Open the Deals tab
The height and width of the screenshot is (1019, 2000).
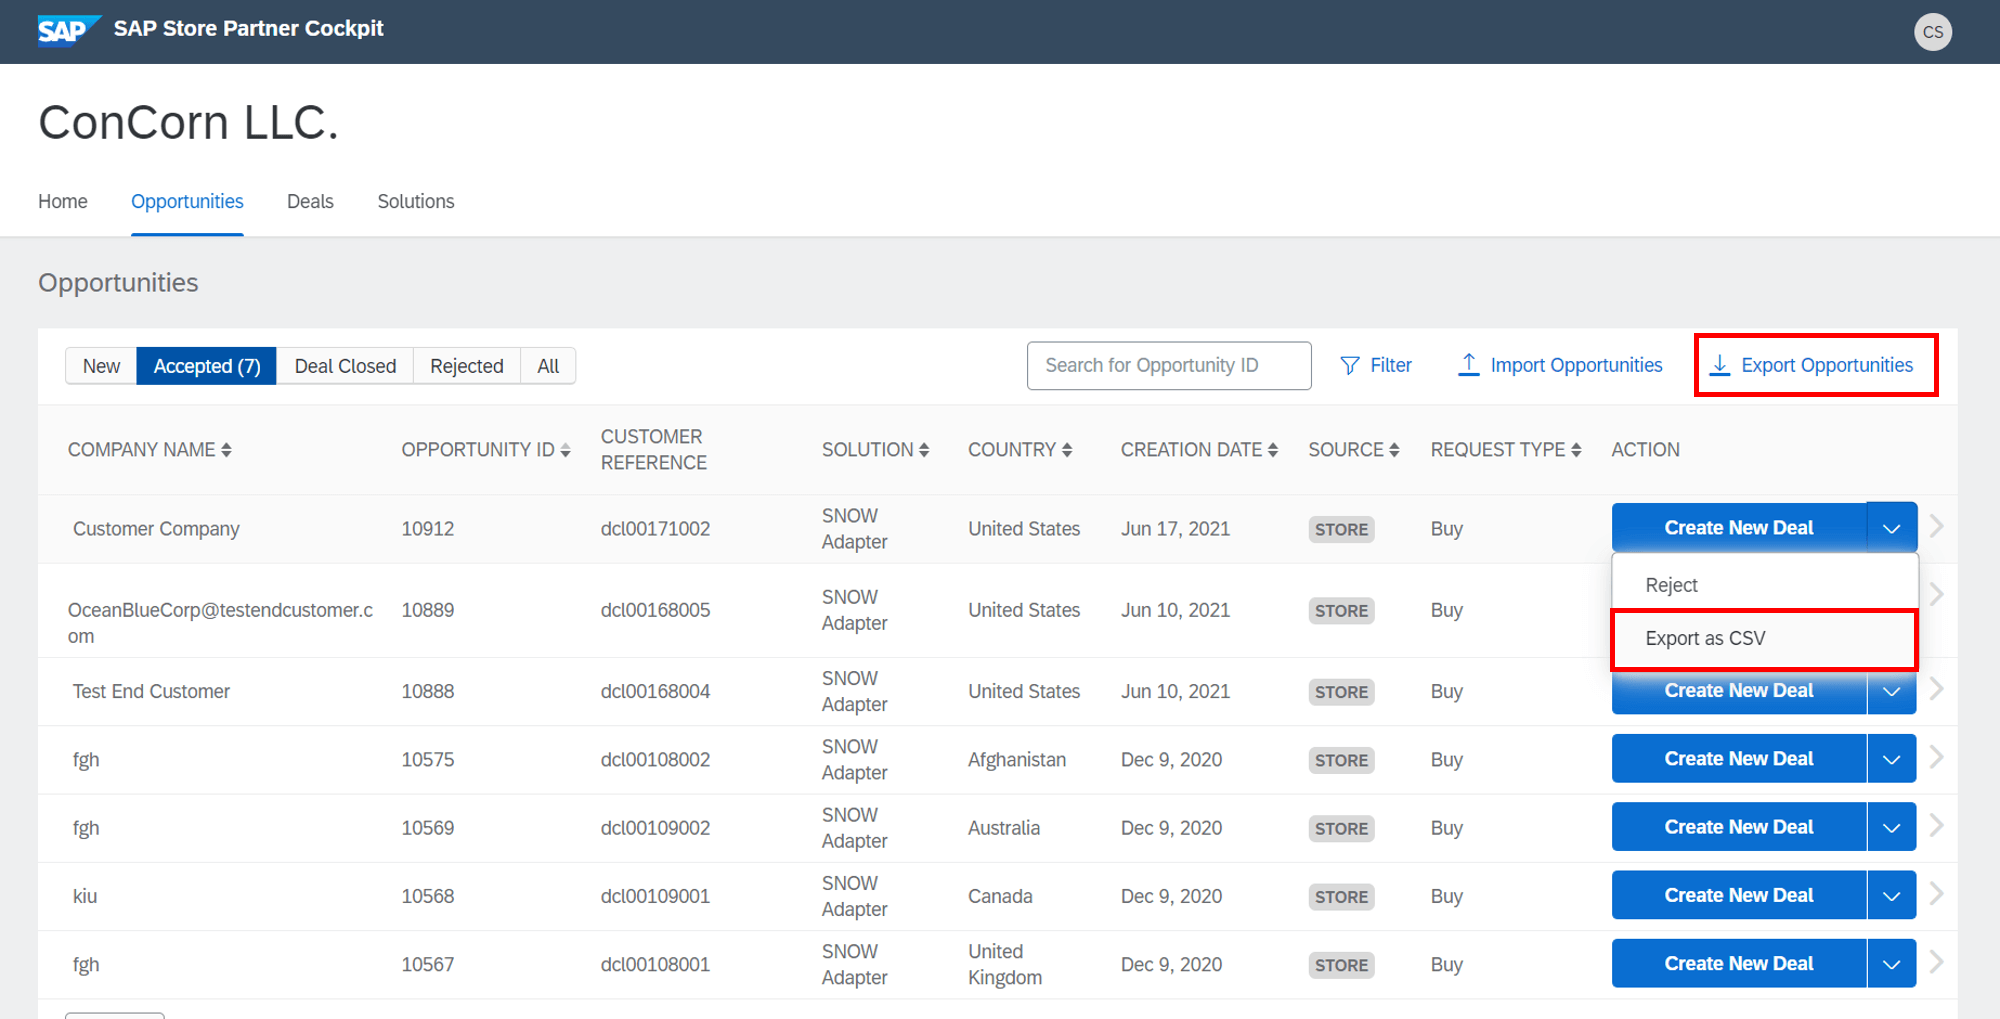pos(310,201)
